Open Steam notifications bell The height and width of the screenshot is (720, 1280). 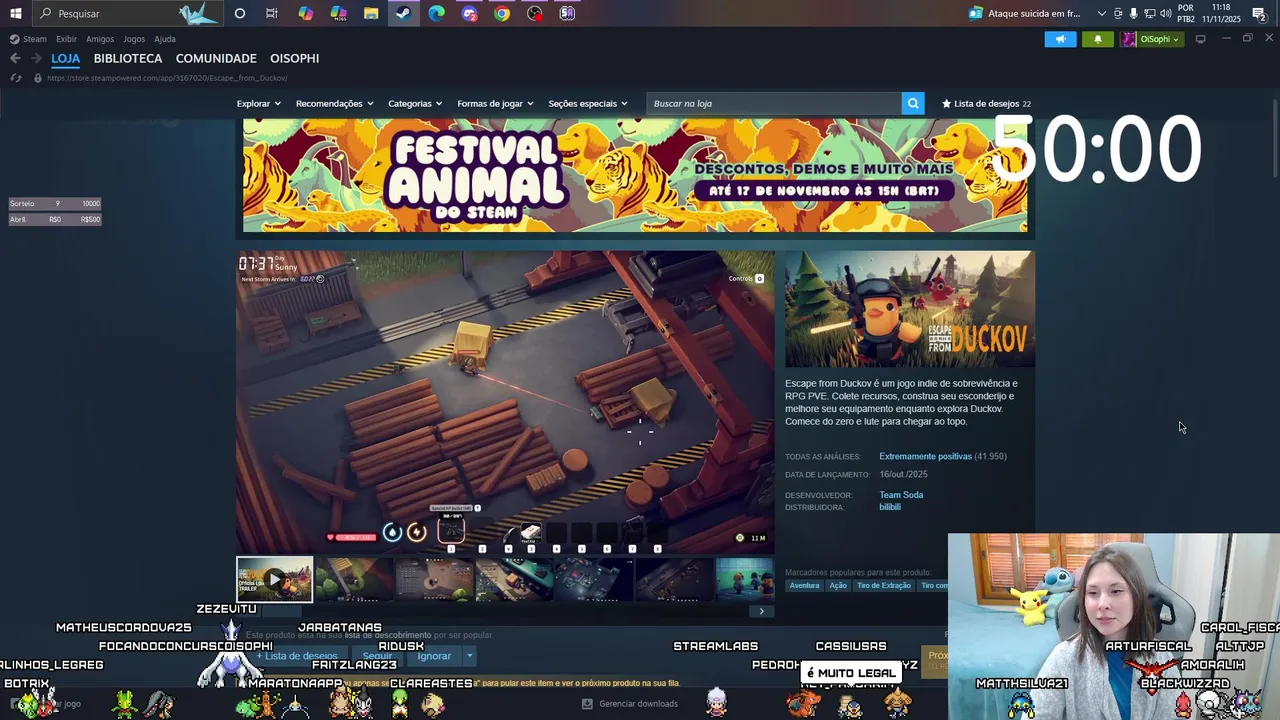coord(1097,39)
